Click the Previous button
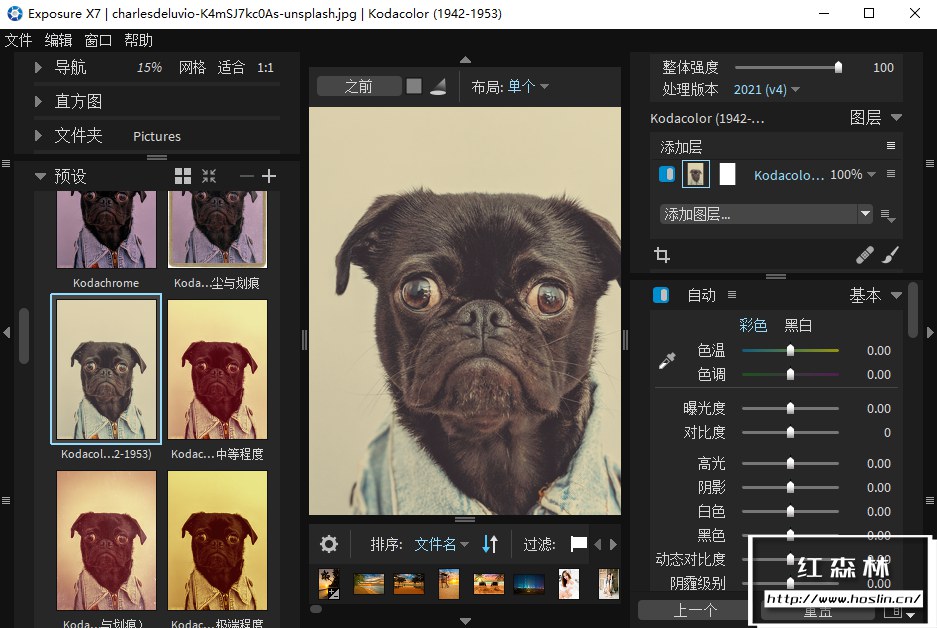This screenshot has width=937, height=628. (x=696, y=610)
